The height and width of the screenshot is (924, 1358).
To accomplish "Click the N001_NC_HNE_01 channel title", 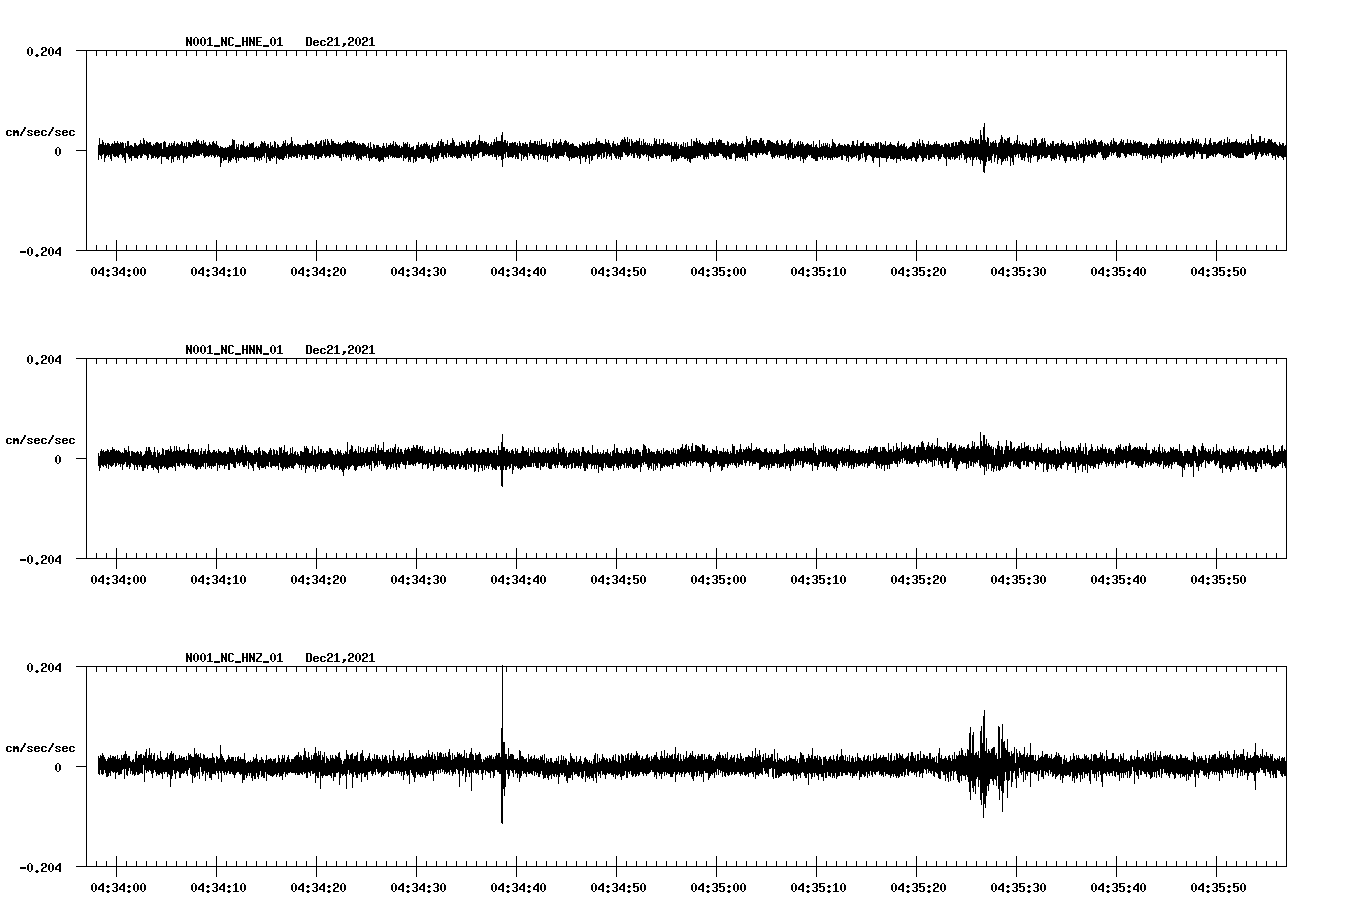I will [234, 42].
